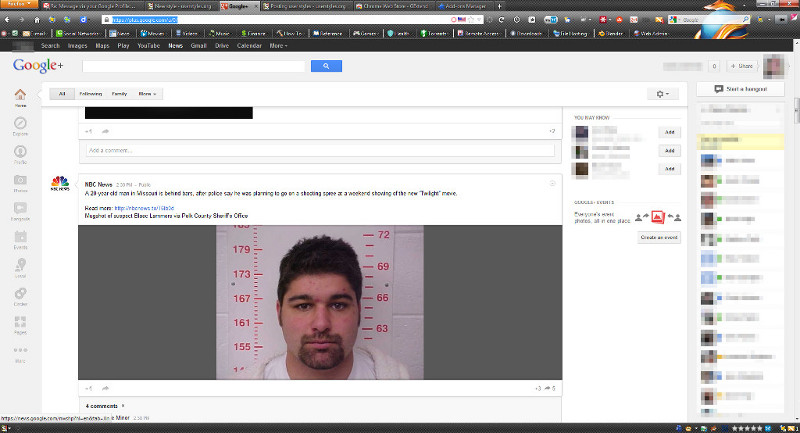Open the Explore compass icon in sidebar
This screenshot has height=433, width=800.
tap(20, 123)
